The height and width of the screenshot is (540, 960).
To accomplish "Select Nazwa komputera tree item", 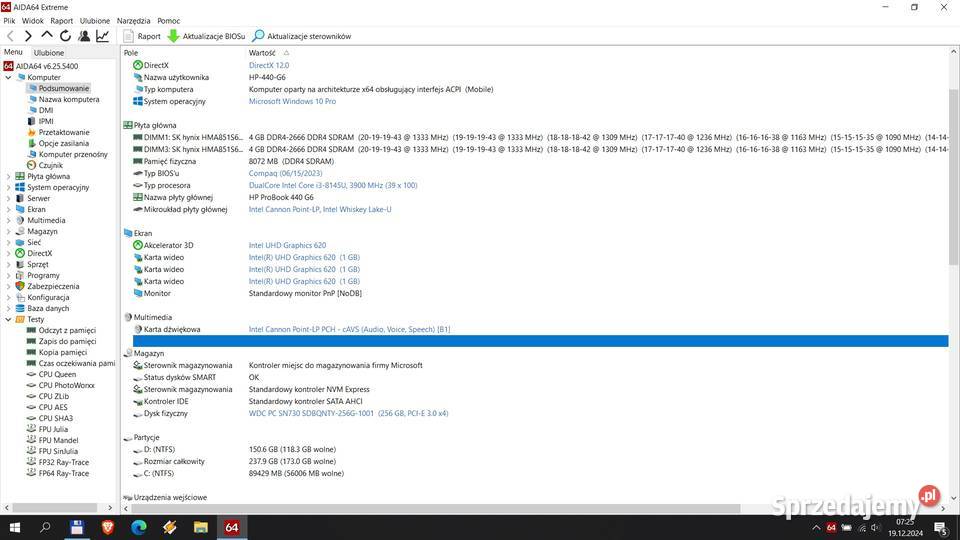I will (69, 99).
